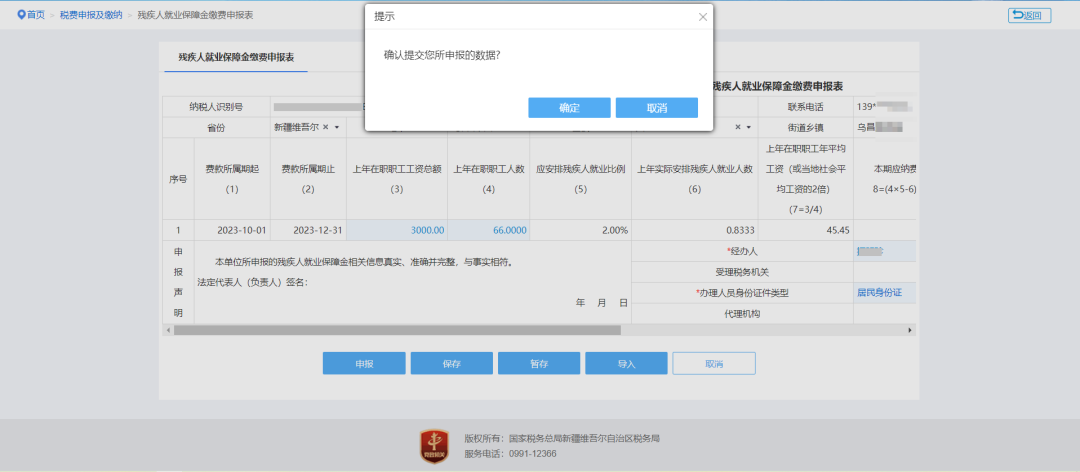1080x472 pixels.
Task: Click the 申报 button below the form
Action: coord(364,363)
